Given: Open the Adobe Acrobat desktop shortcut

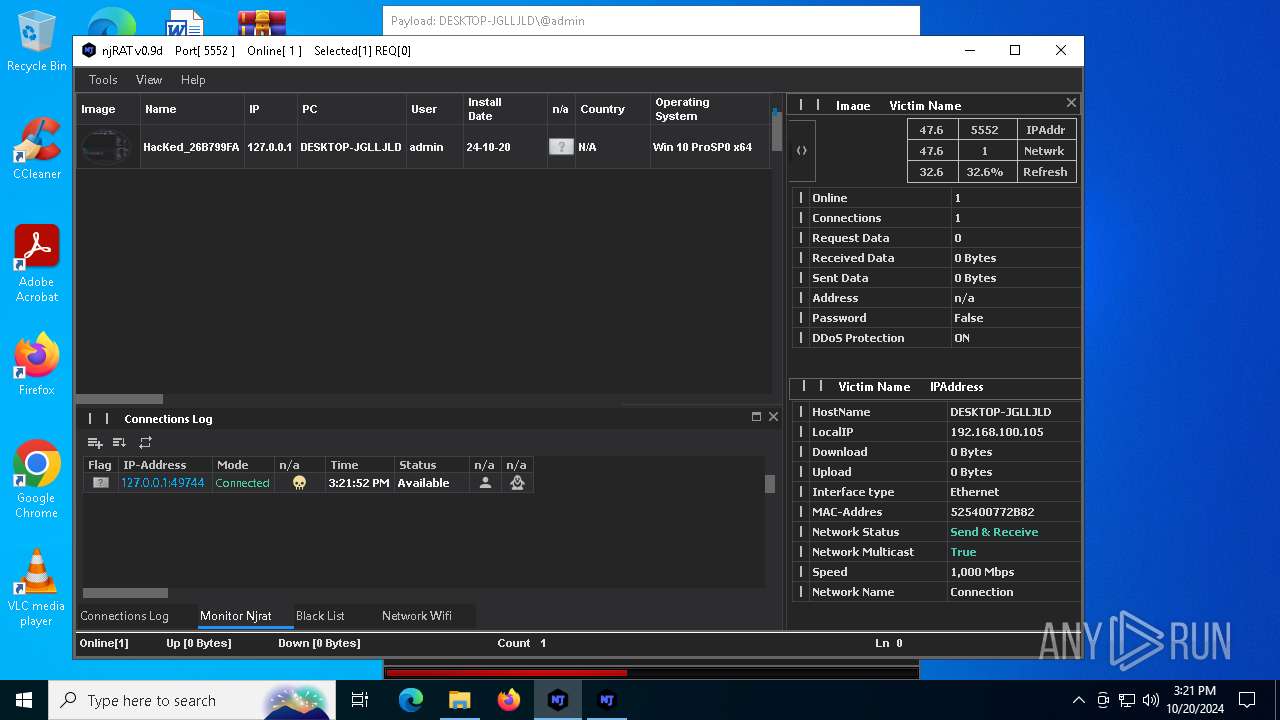Looking at the screenshot, I should click(x=36, y=264).
